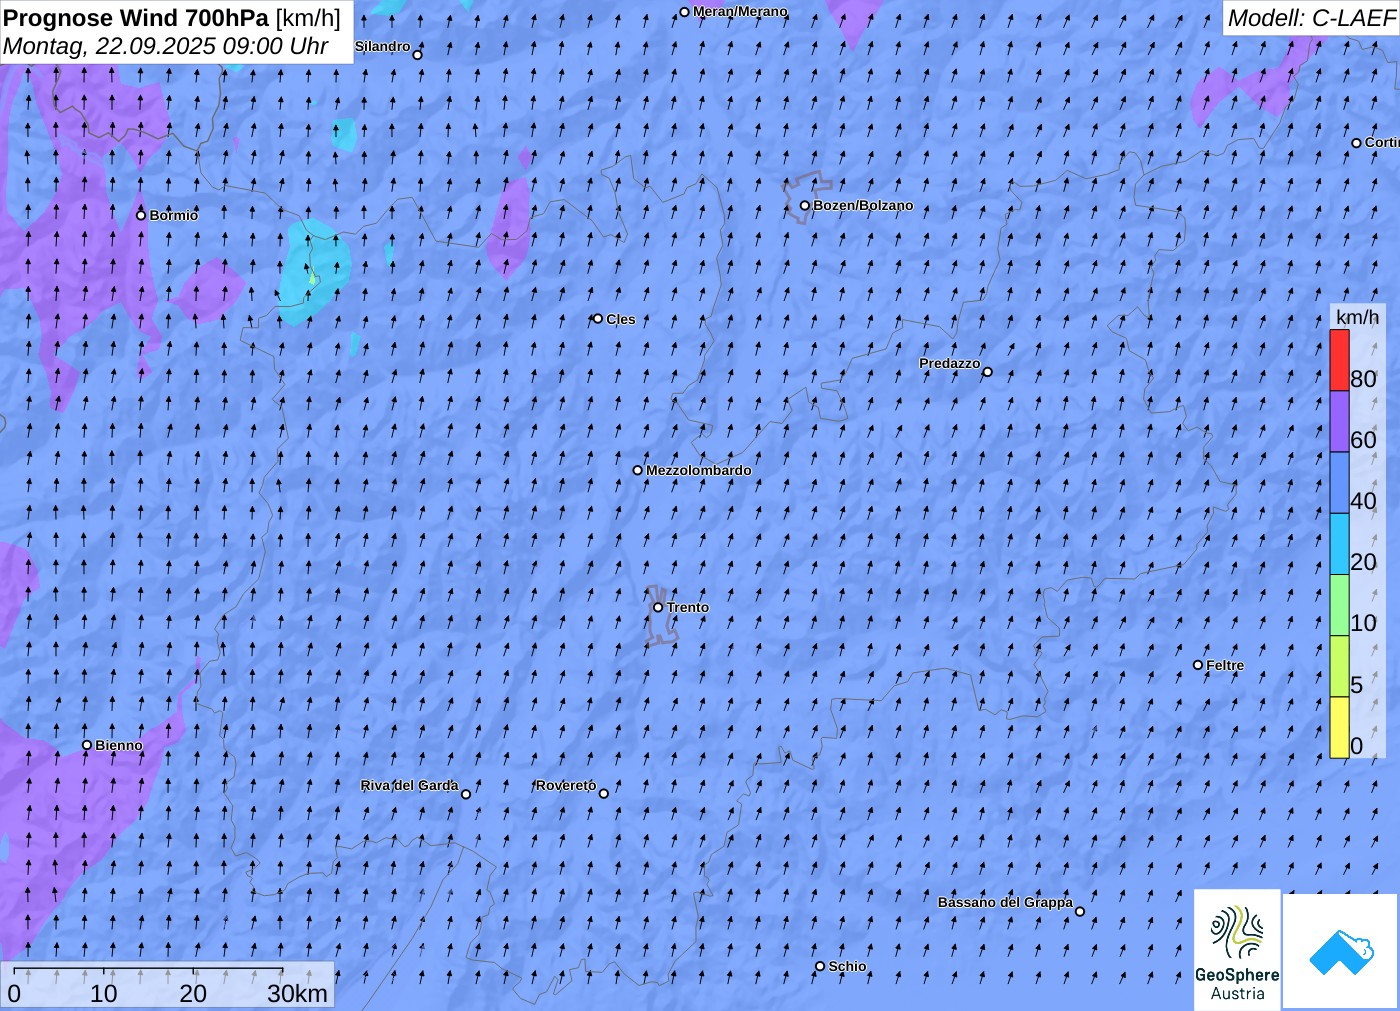Click the Feltre town marker

(x=1198, y=665)
